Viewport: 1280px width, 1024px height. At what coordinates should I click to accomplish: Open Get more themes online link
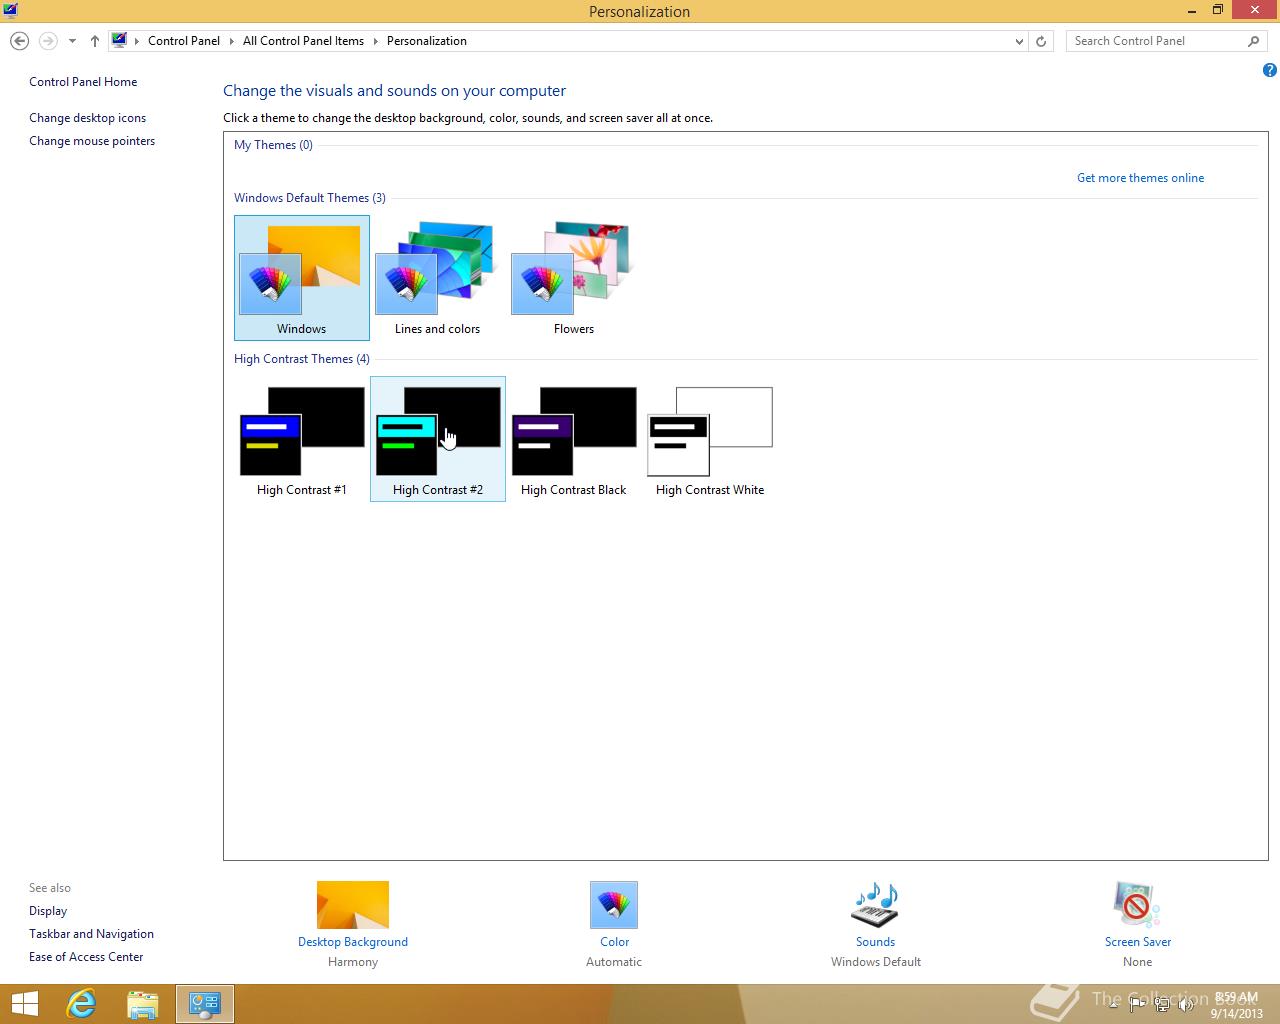(x=1140, y=178)
